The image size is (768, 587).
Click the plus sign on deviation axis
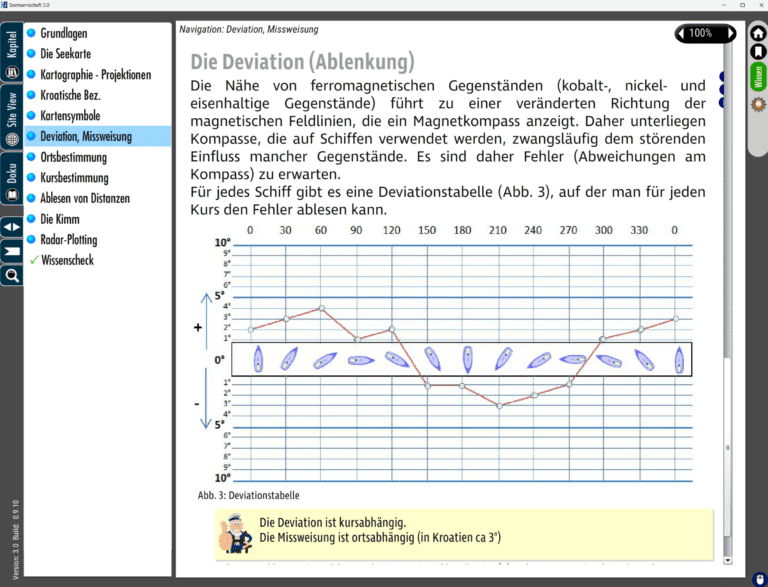point(197,327)
